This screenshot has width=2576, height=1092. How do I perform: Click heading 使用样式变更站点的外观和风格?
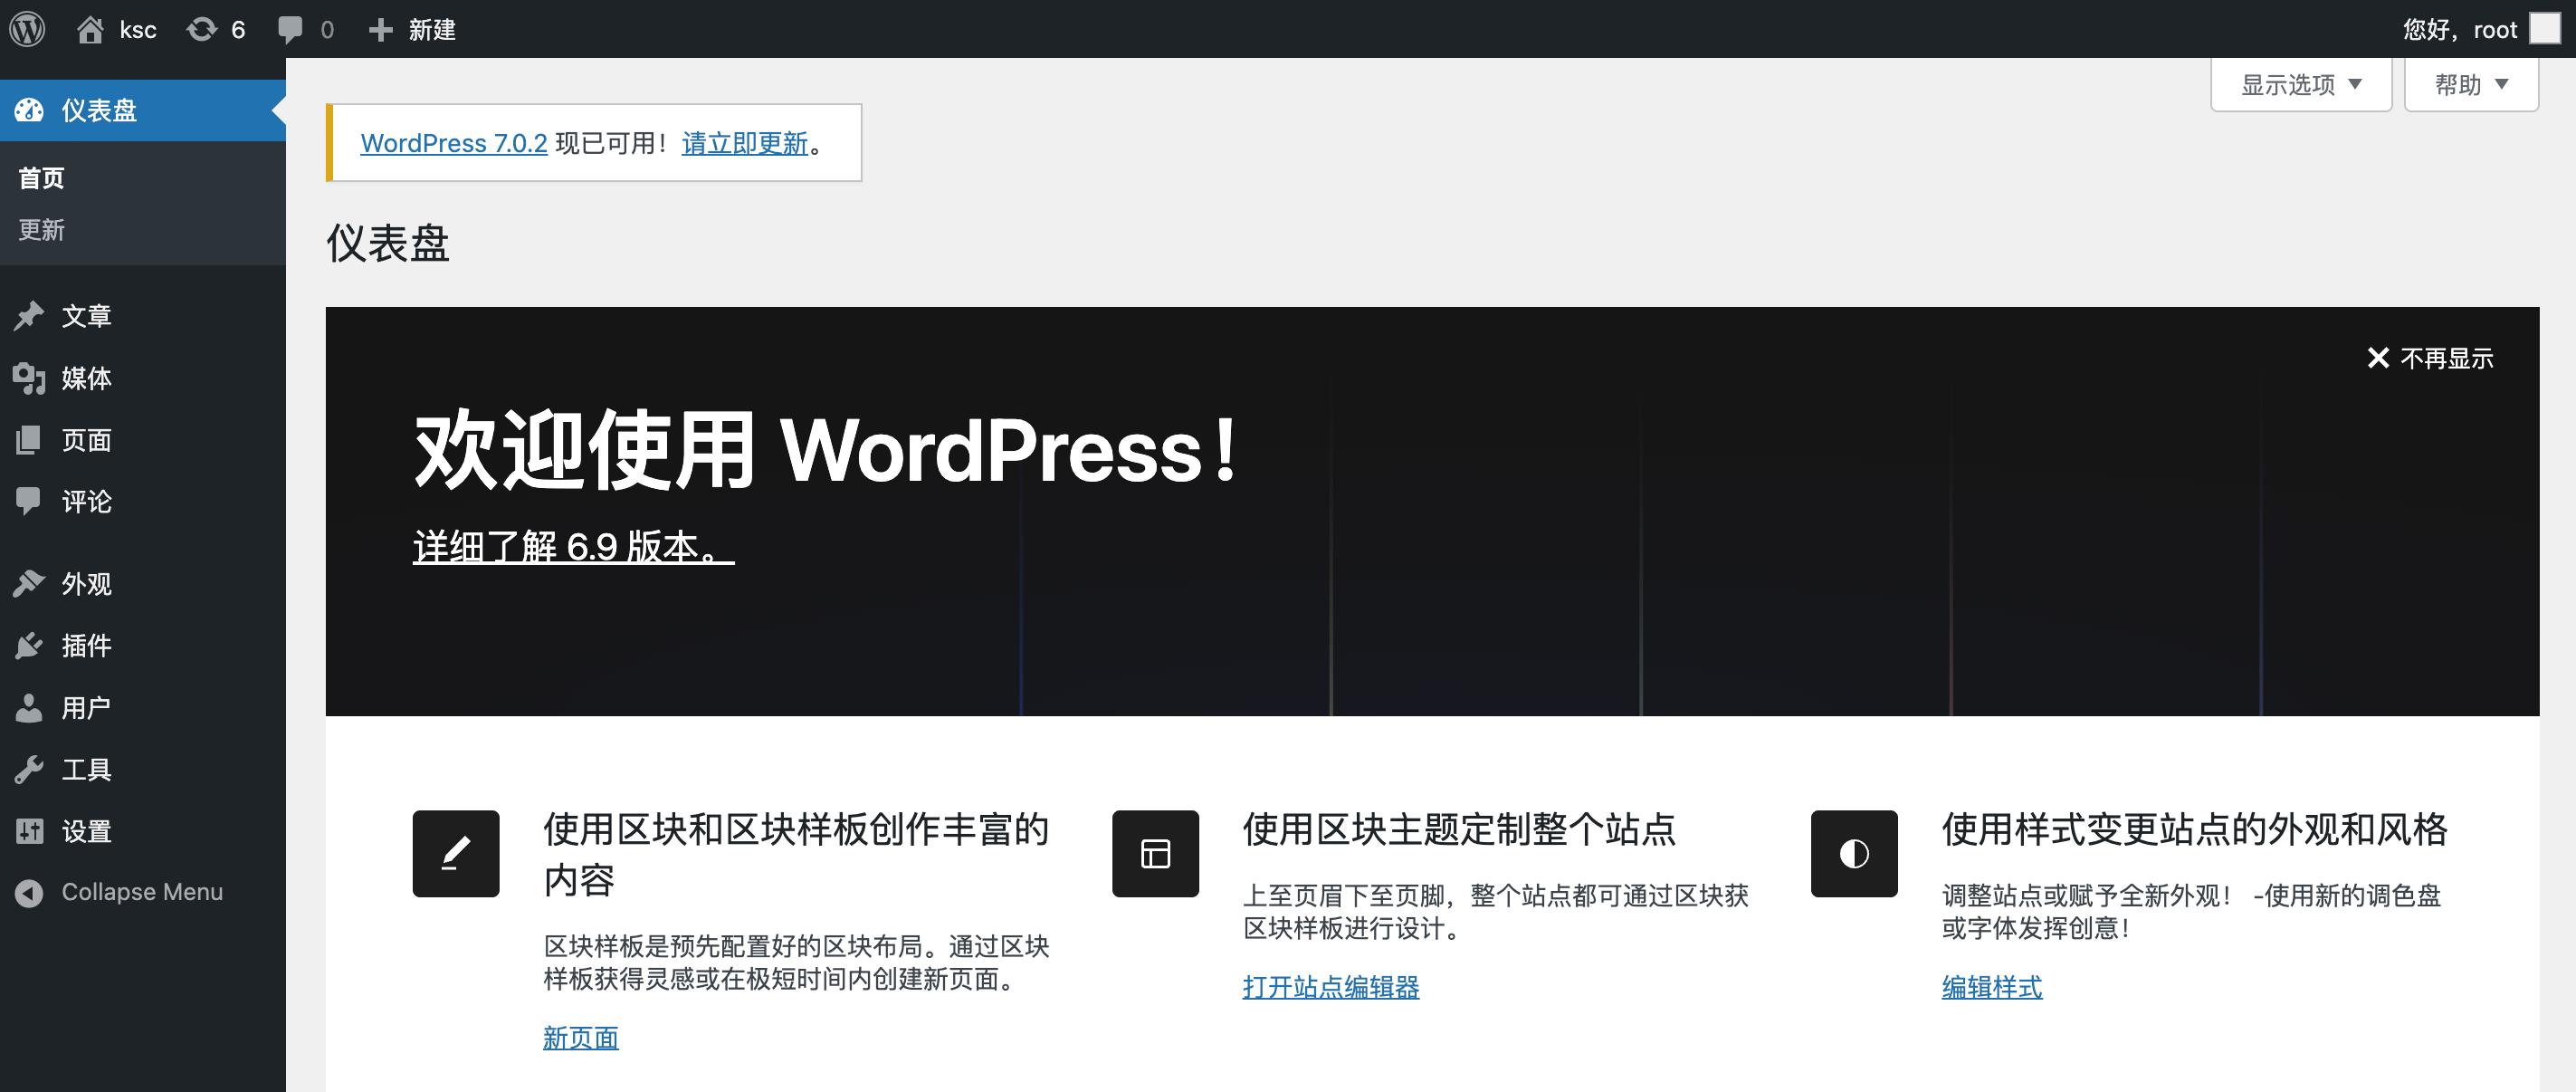tap(2195, 830)
